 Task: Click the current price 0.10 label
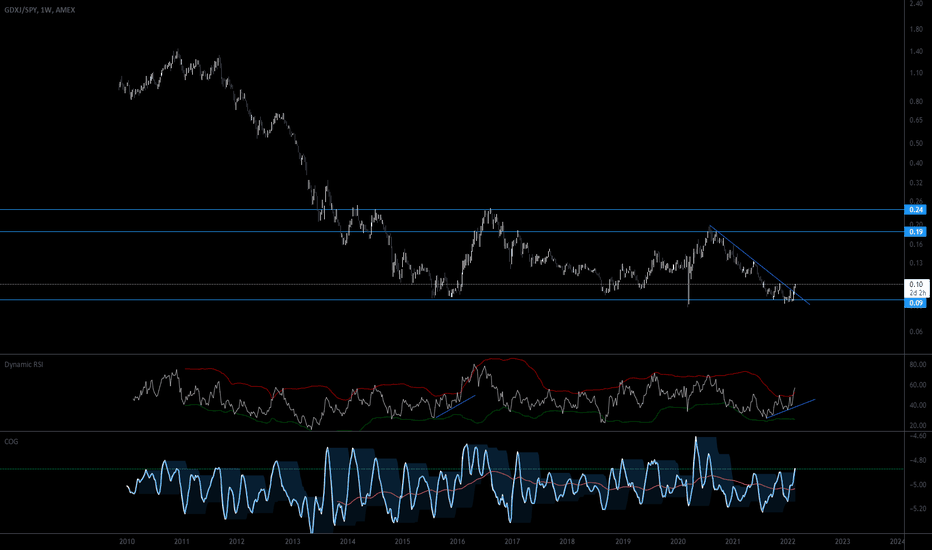tap(916, 285)
